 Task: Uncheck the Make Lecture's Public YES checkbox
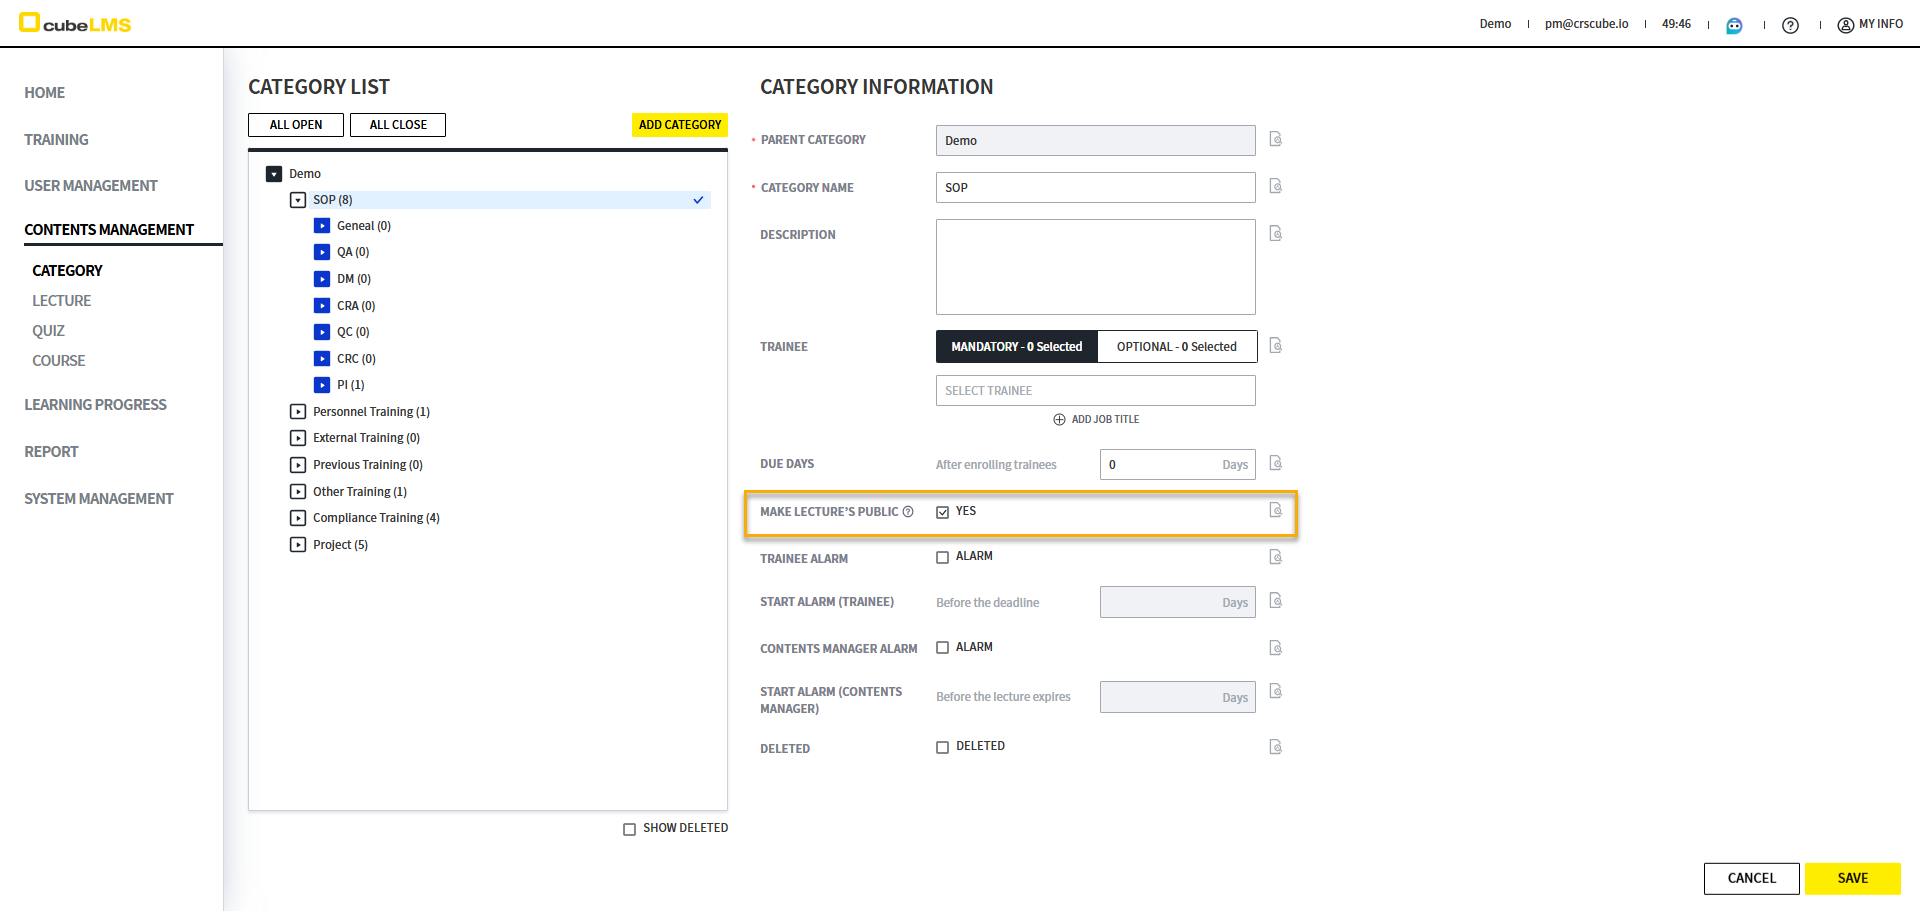point(942,512)
